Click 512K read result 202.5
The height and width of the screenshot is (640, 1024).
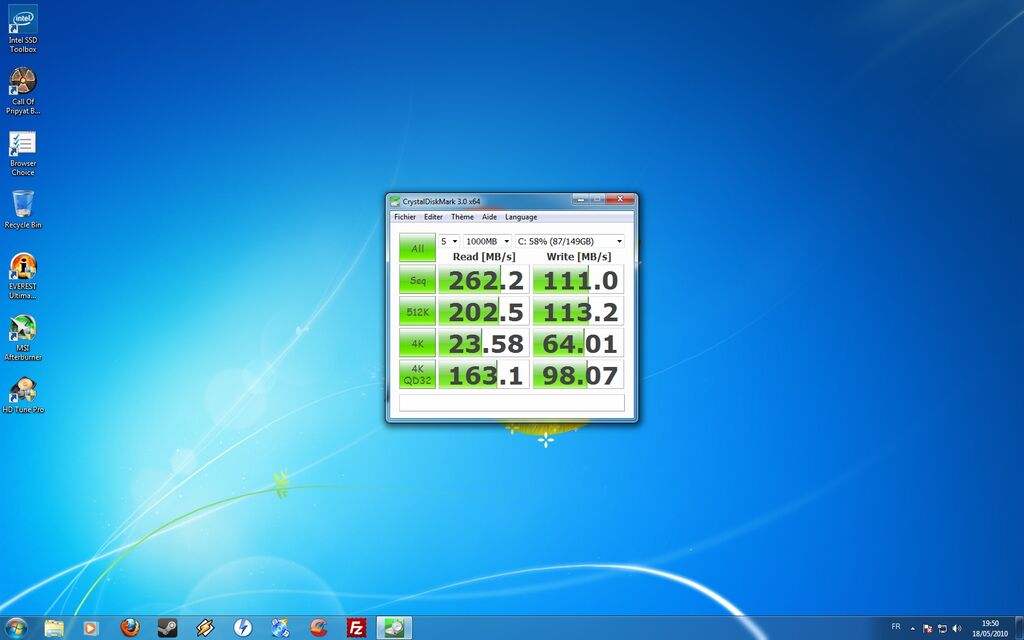pos(484,312)
